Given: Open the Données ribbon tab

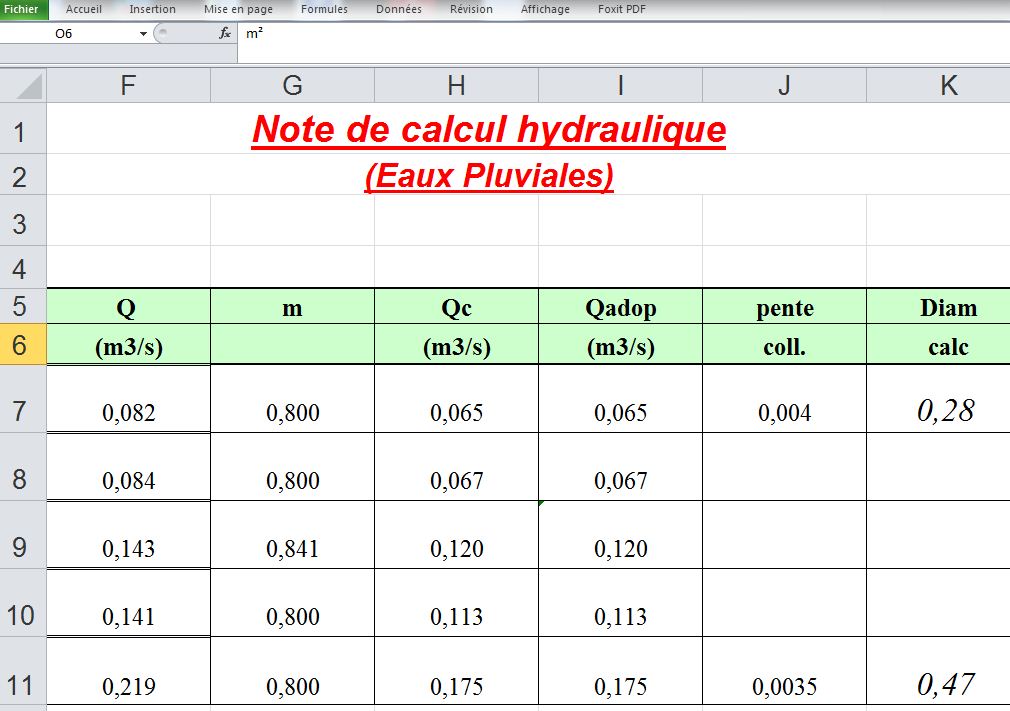Looking at the screenshot, I should click(x=398, y=9).
